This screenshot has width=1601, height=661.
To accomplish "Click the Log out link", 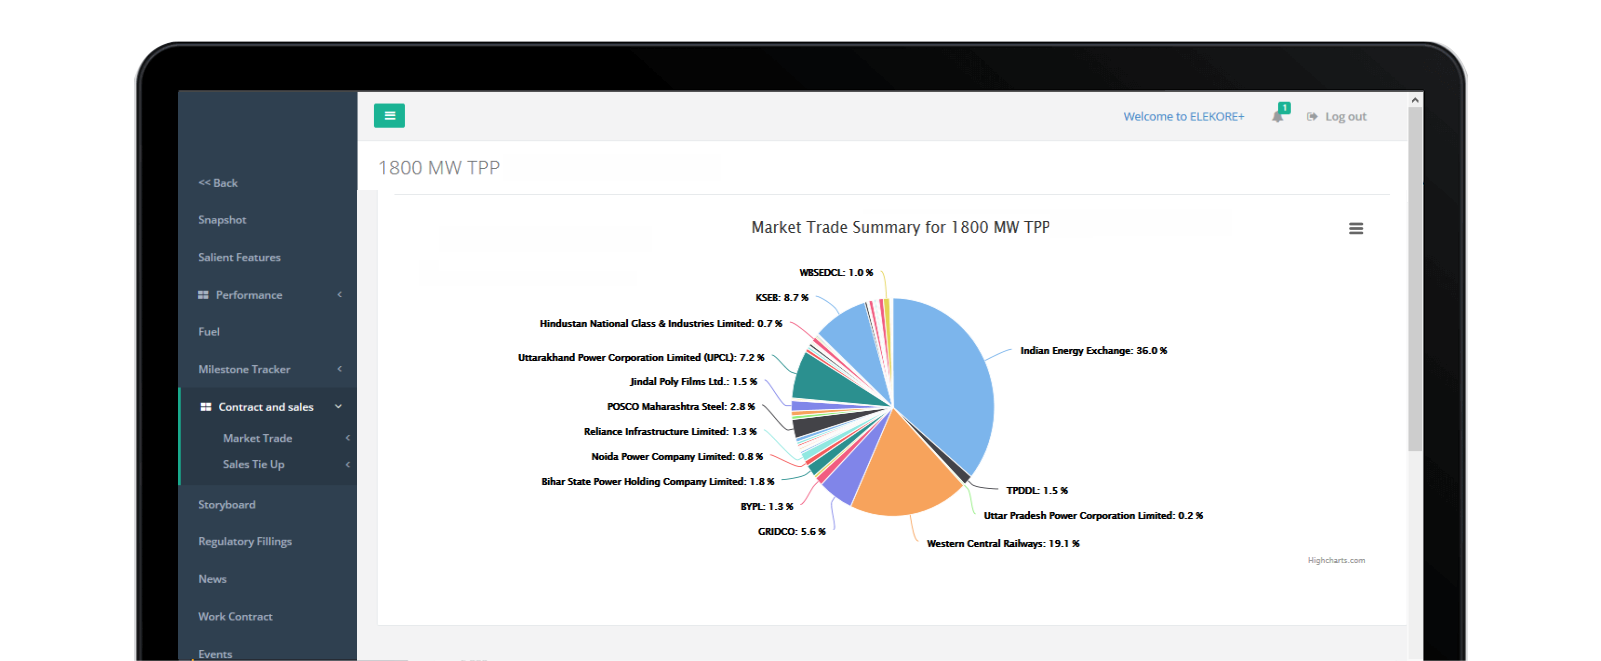I will point(1346,117).
